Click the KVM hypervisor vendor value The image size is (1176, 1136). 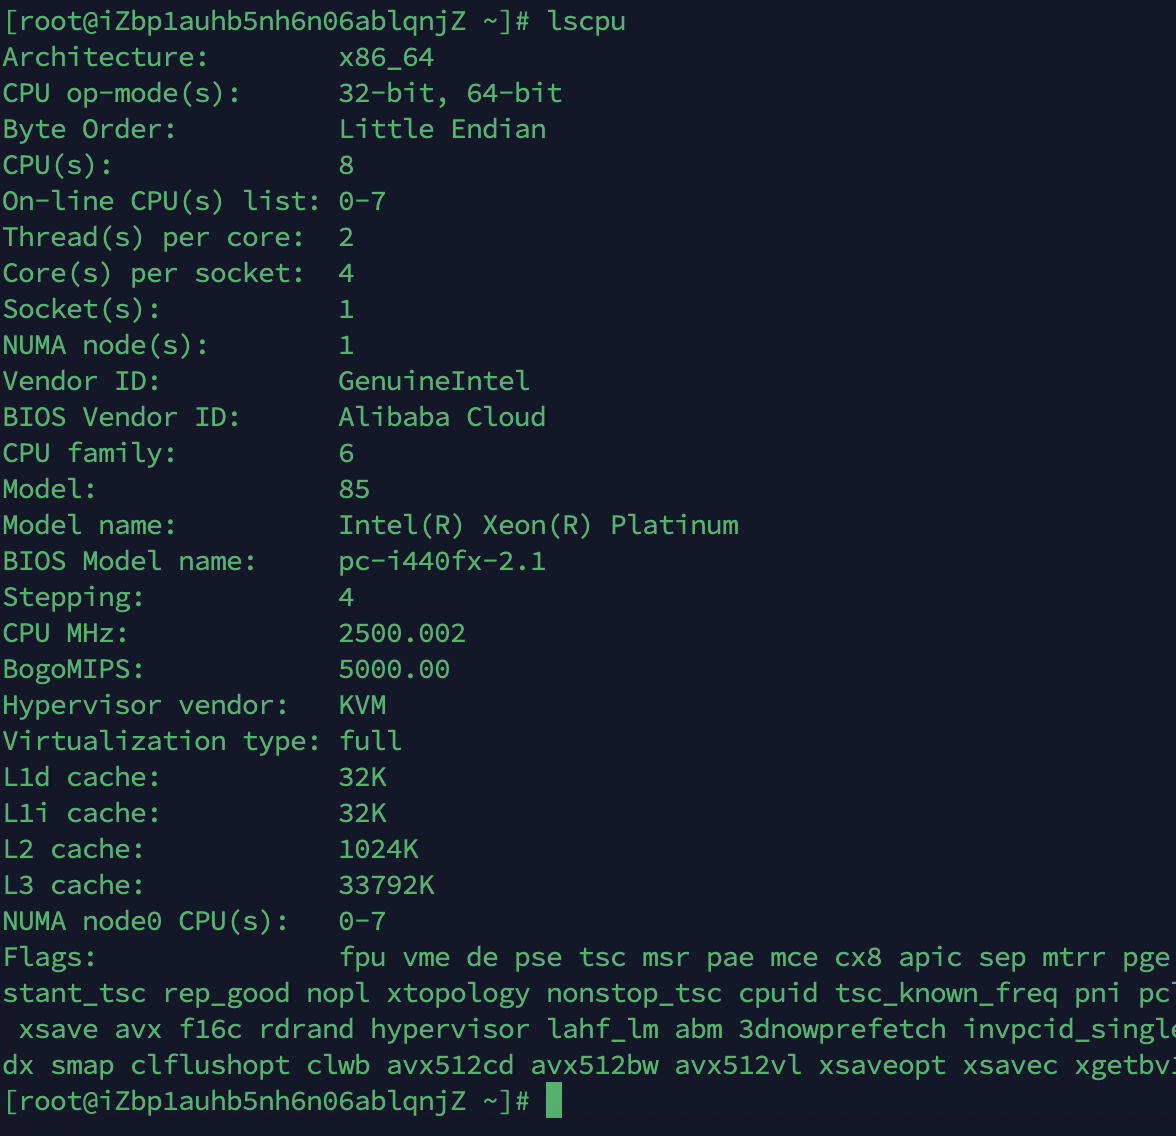362,705
